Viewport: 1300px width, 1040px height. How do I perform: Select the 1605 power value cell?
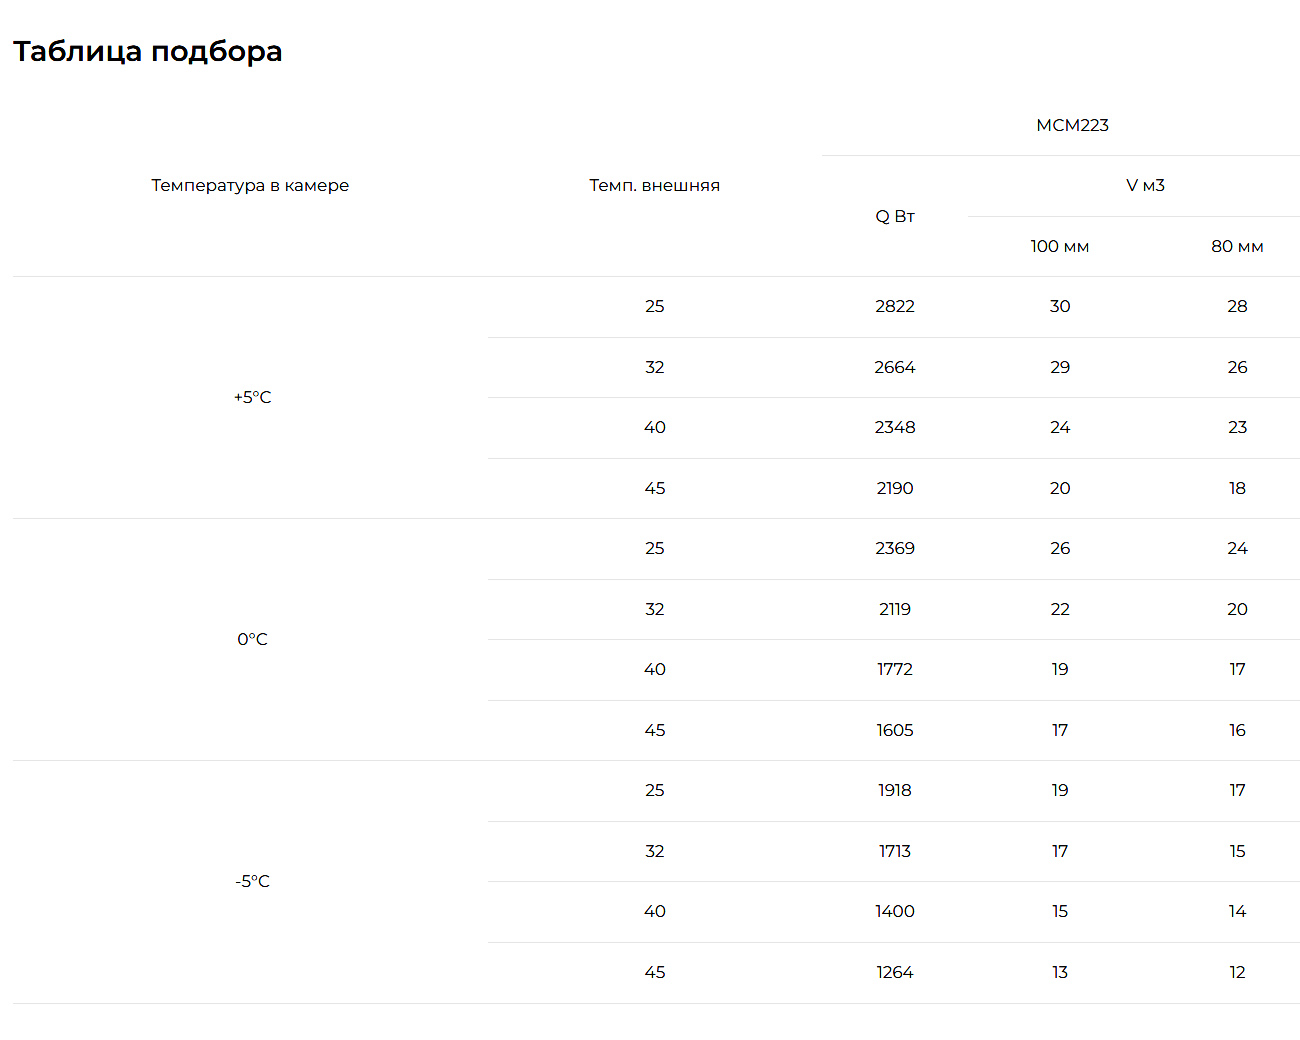[x=895, y=730]
